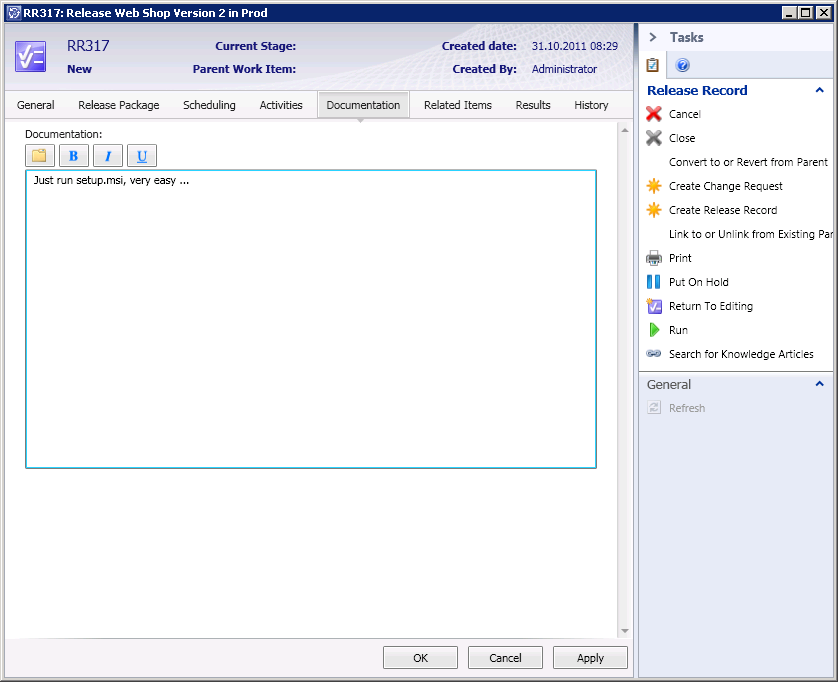Click Create Change Request task link

(x=725, y=186)
